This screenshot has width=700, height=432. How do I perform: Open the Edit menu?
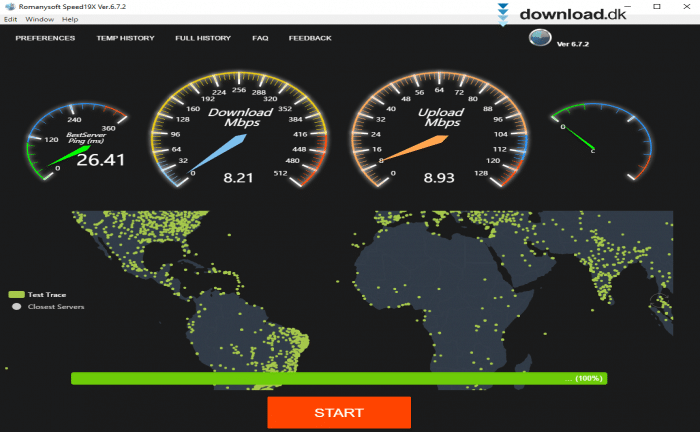click(10, 19)
